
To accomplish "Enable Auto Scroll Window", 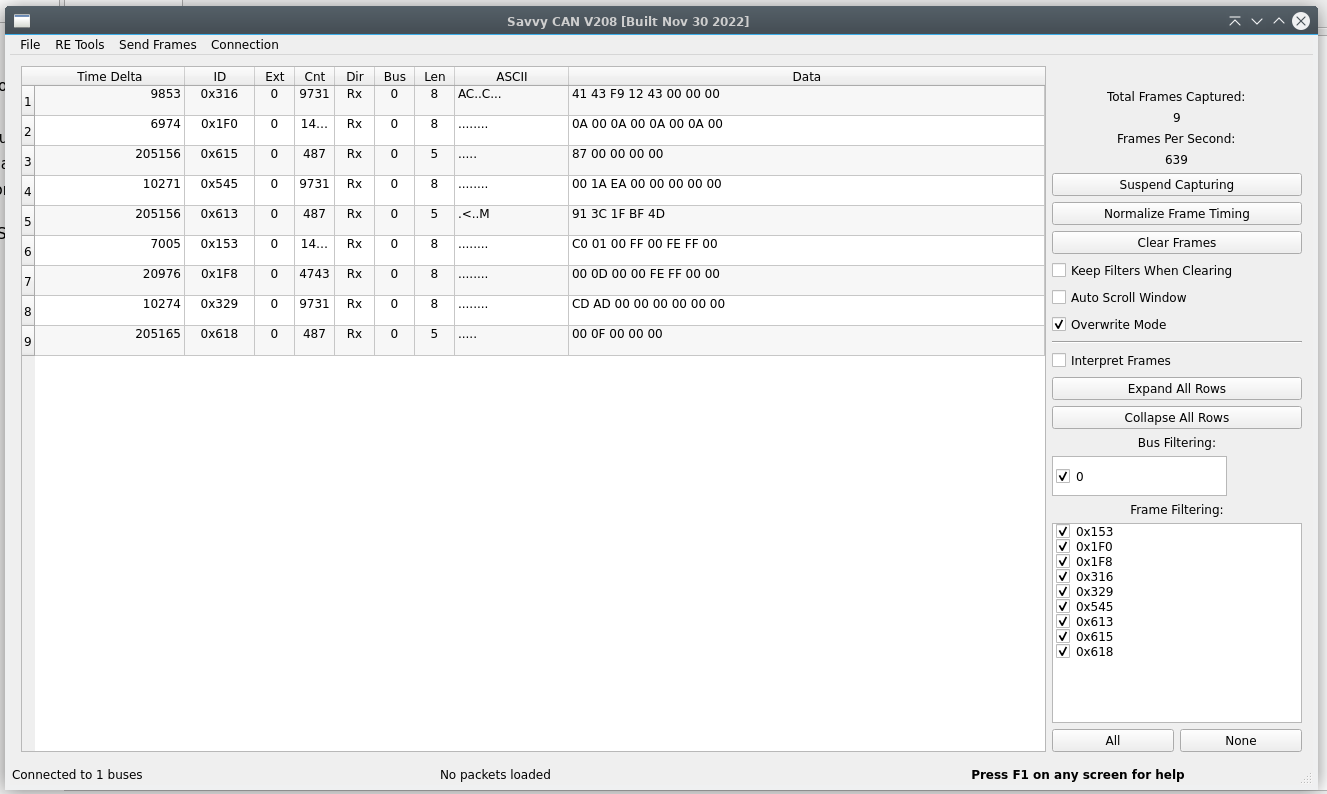I will click(1059, 298).
